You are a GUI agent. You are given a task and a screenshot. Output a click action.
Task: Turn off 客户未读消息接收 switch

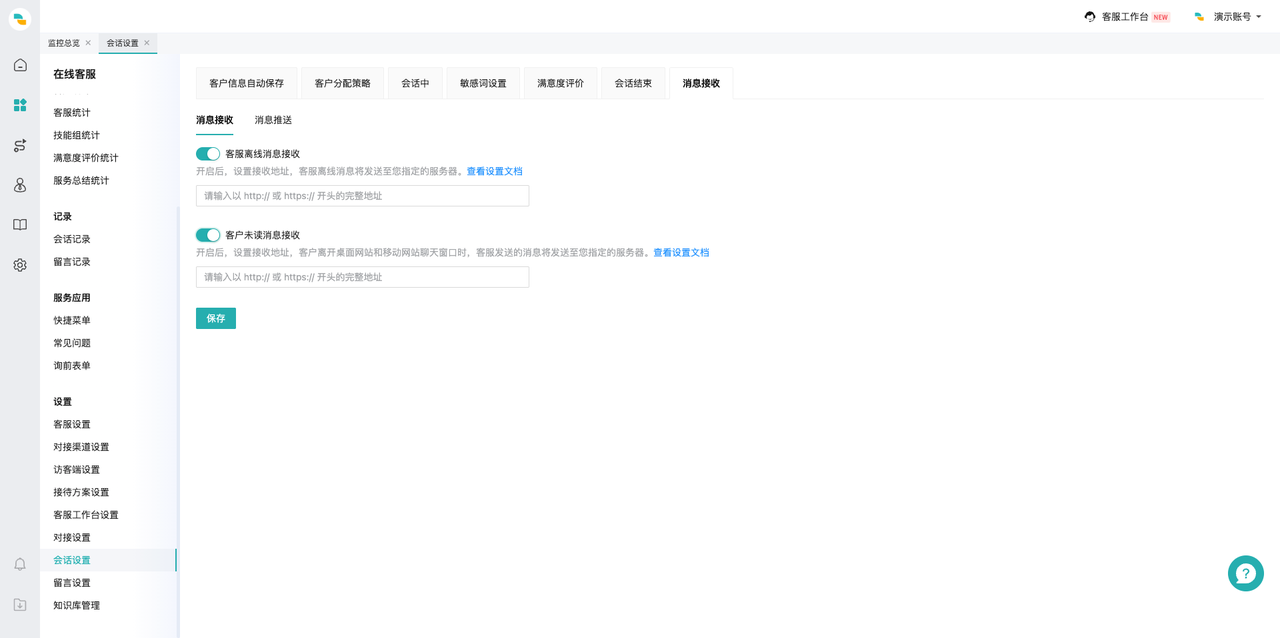coord(208,235)
